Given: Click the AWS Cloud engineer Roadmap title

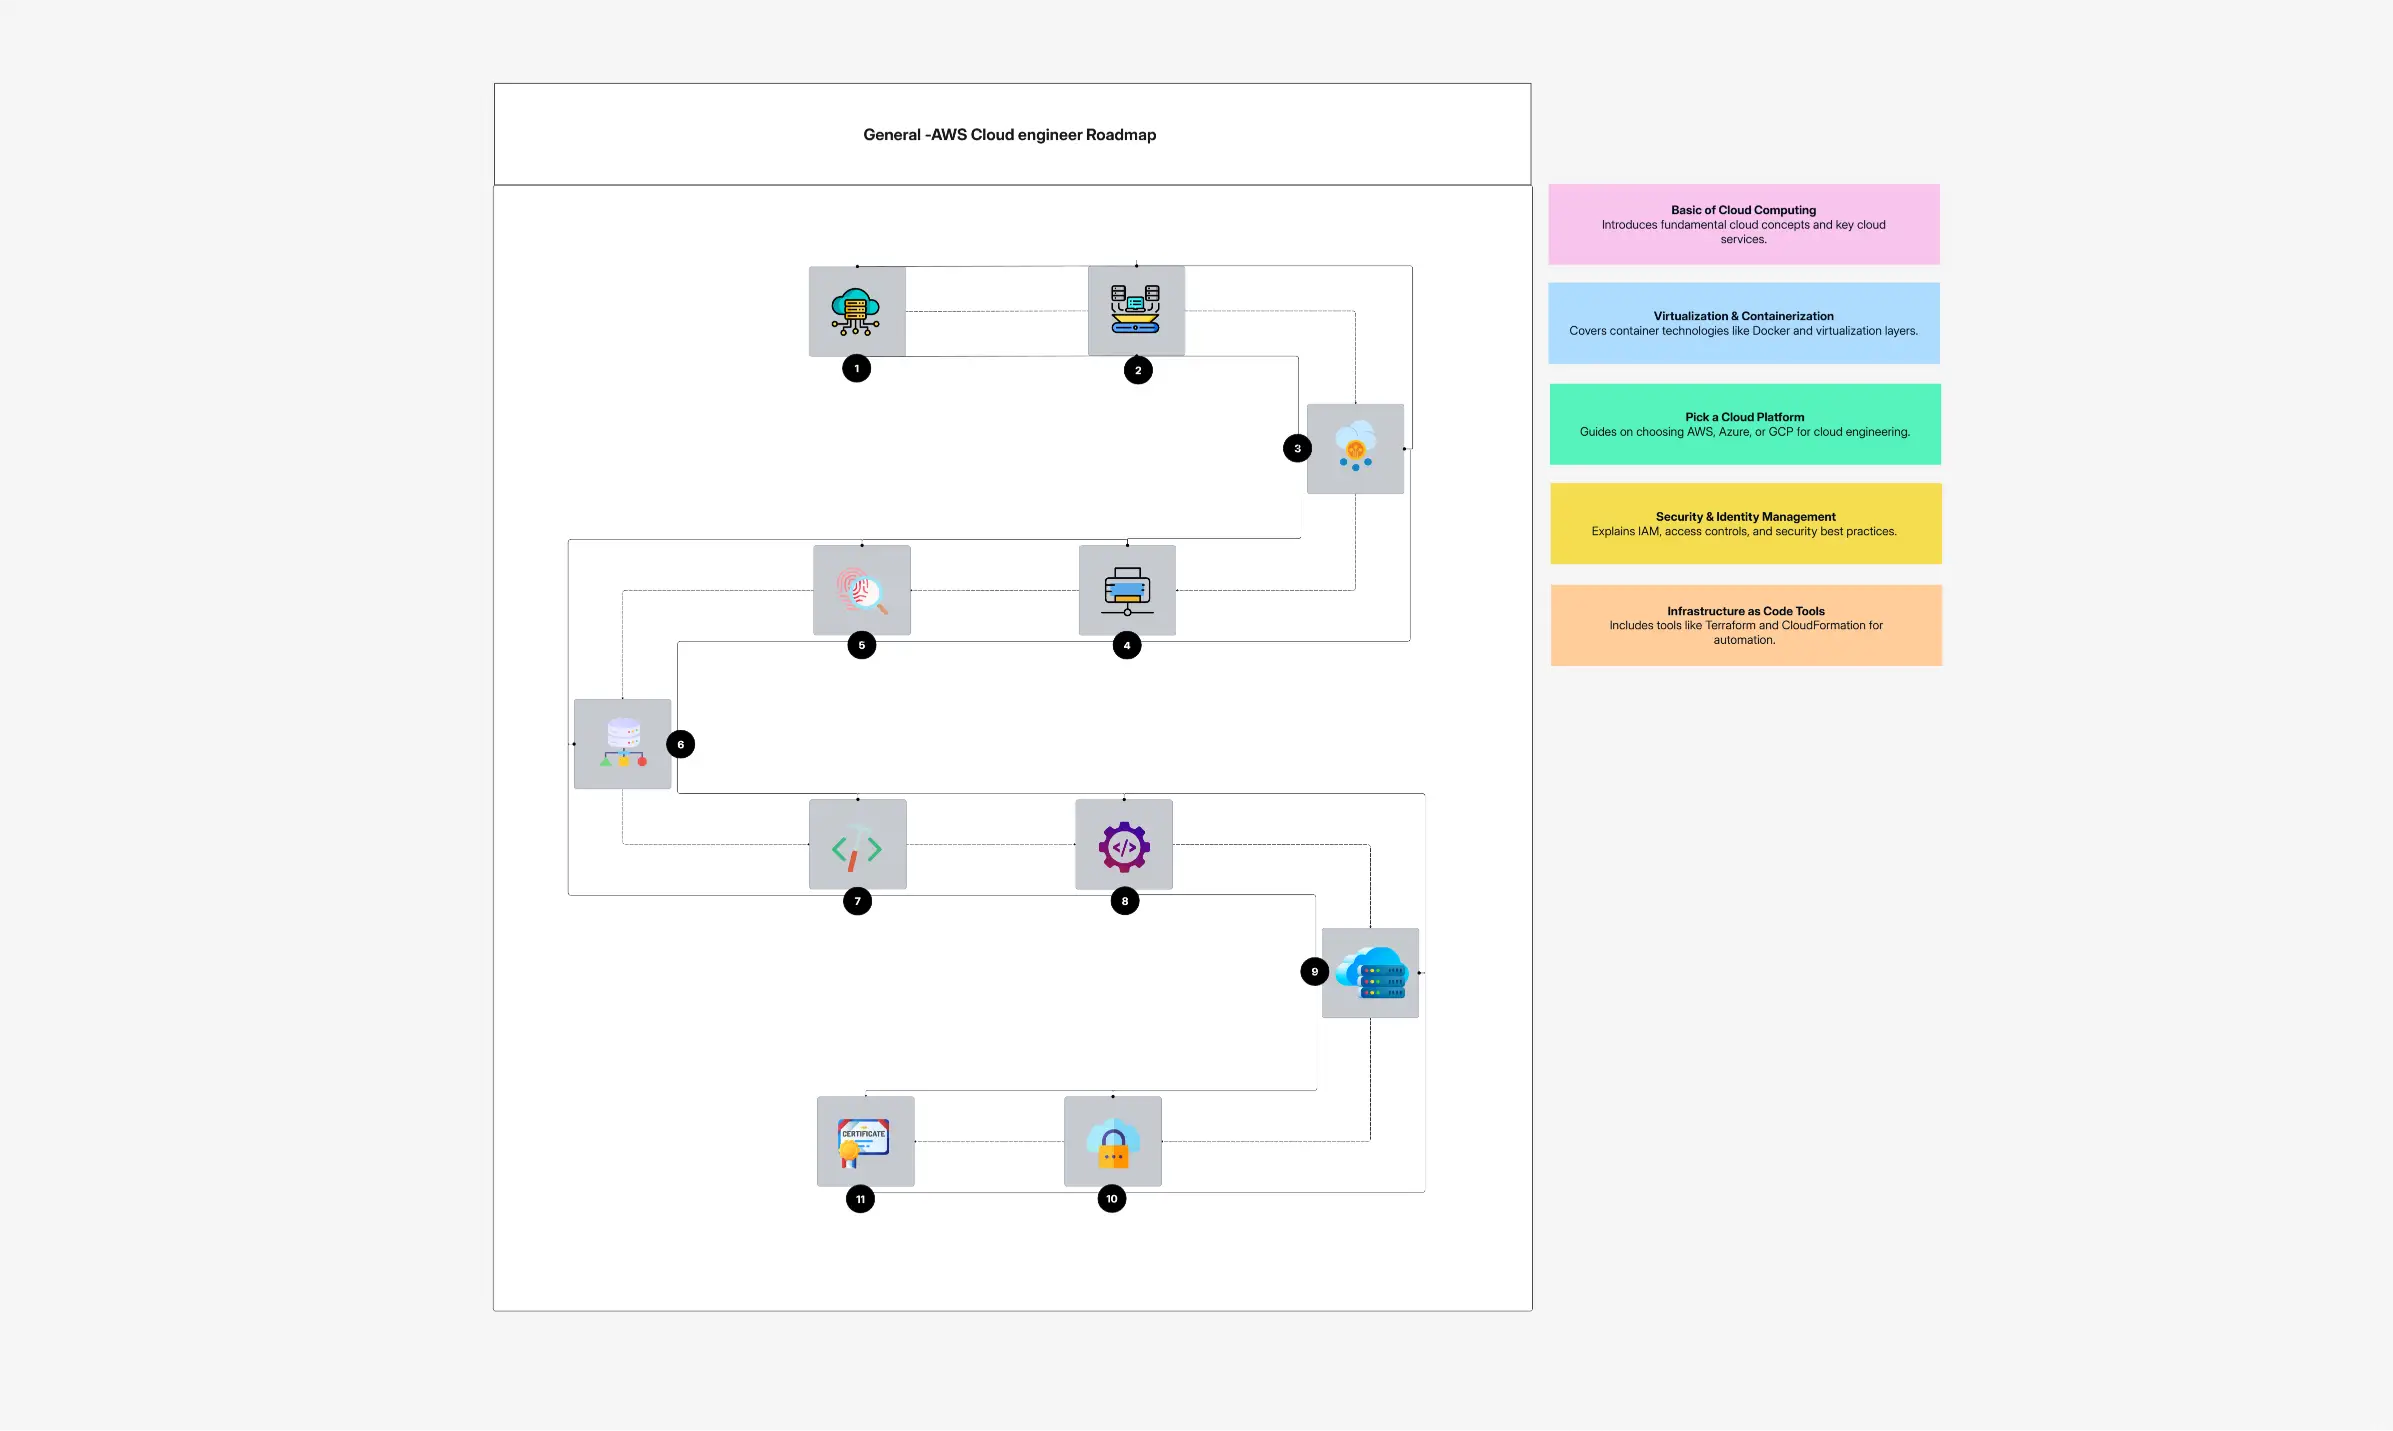Looking at the screenshot, I should [1009, 135].
